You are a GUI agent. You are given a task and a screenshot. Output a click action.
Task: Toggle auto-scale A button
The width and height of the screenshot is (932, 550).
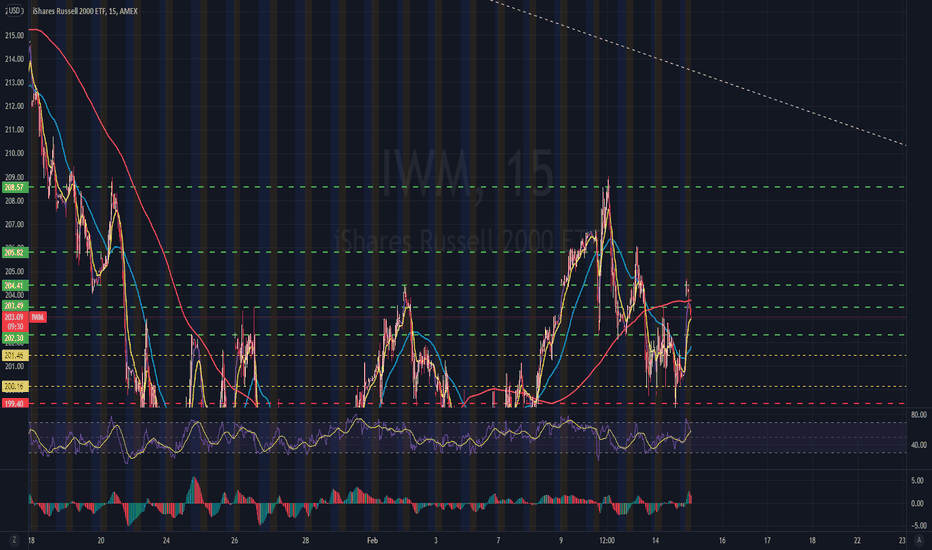919,540
